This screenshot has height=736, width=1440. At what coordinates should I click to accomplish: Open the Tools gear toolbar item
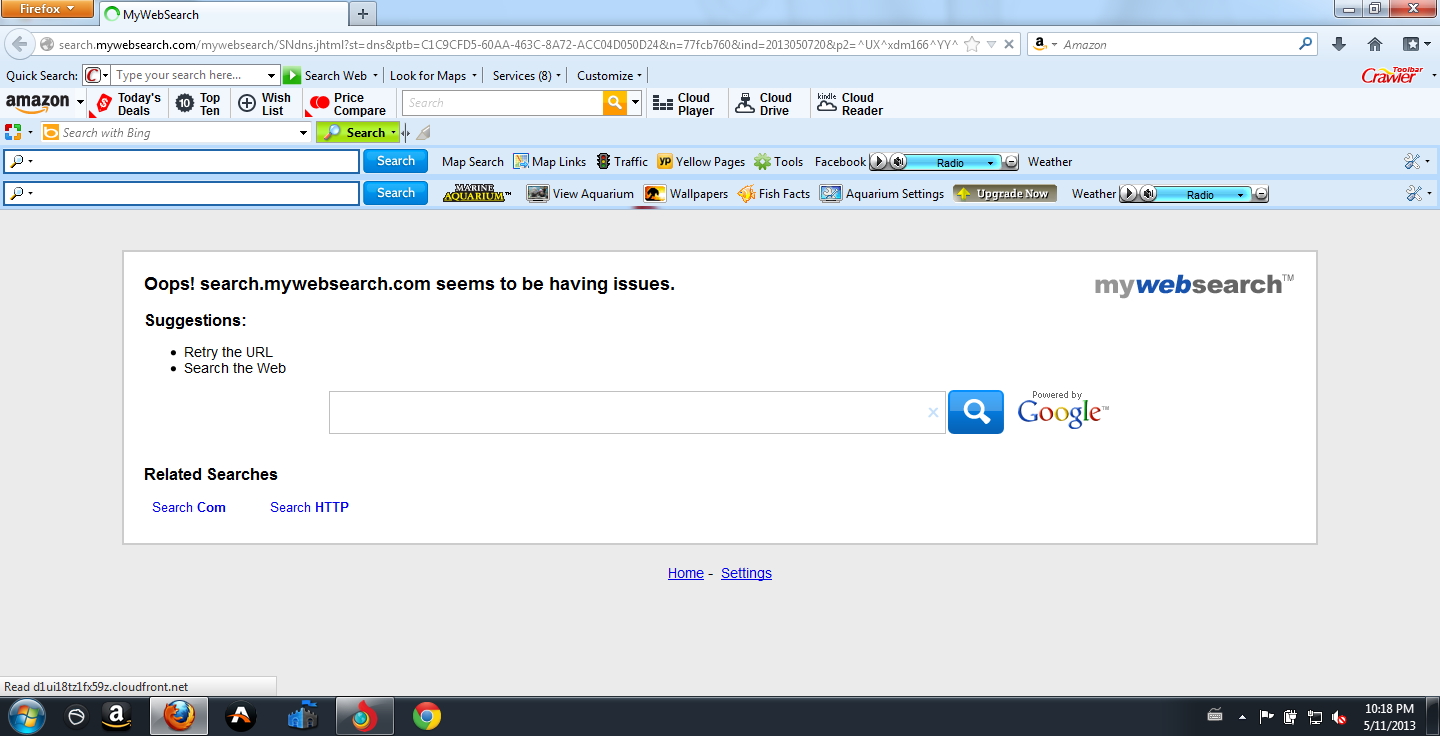[x=778, y=161]
